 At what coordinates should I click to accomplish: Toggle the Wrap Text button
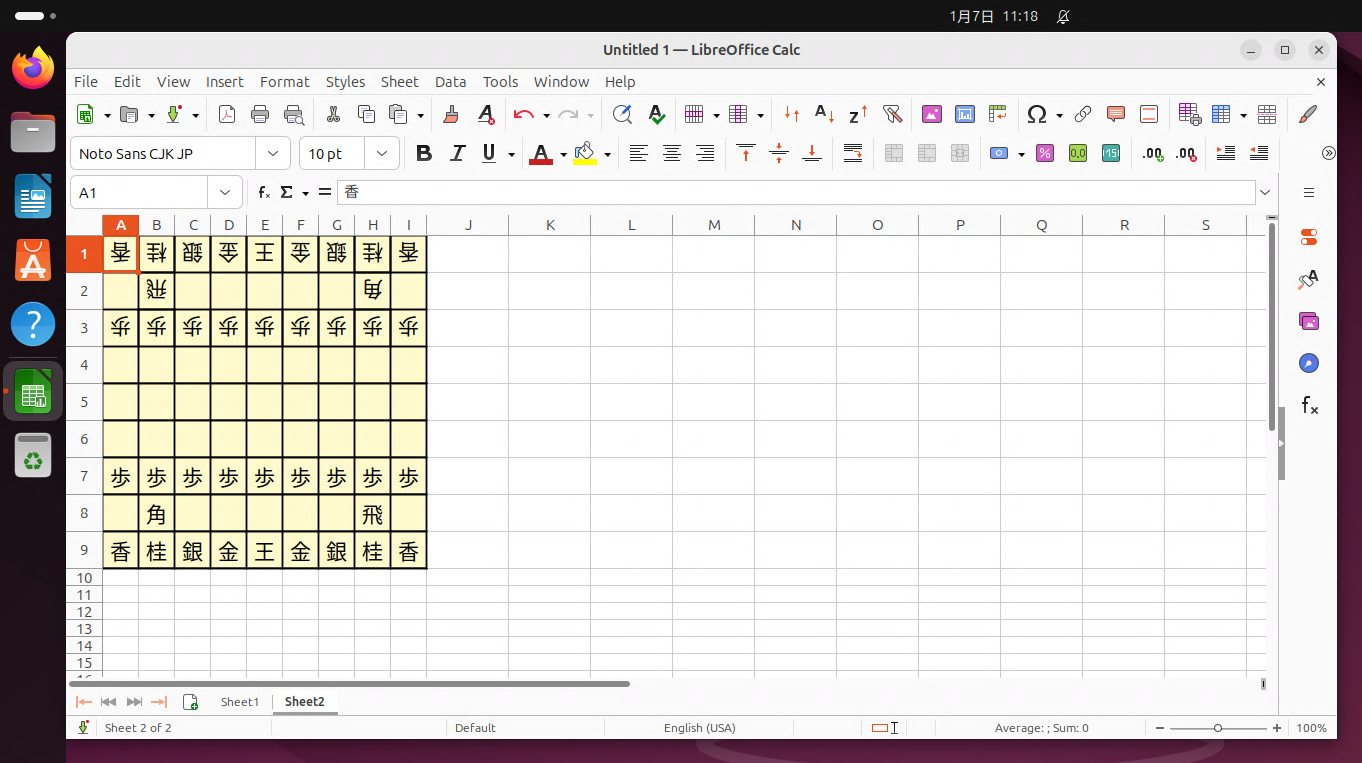pyautogui.click(x=853, y=153)
